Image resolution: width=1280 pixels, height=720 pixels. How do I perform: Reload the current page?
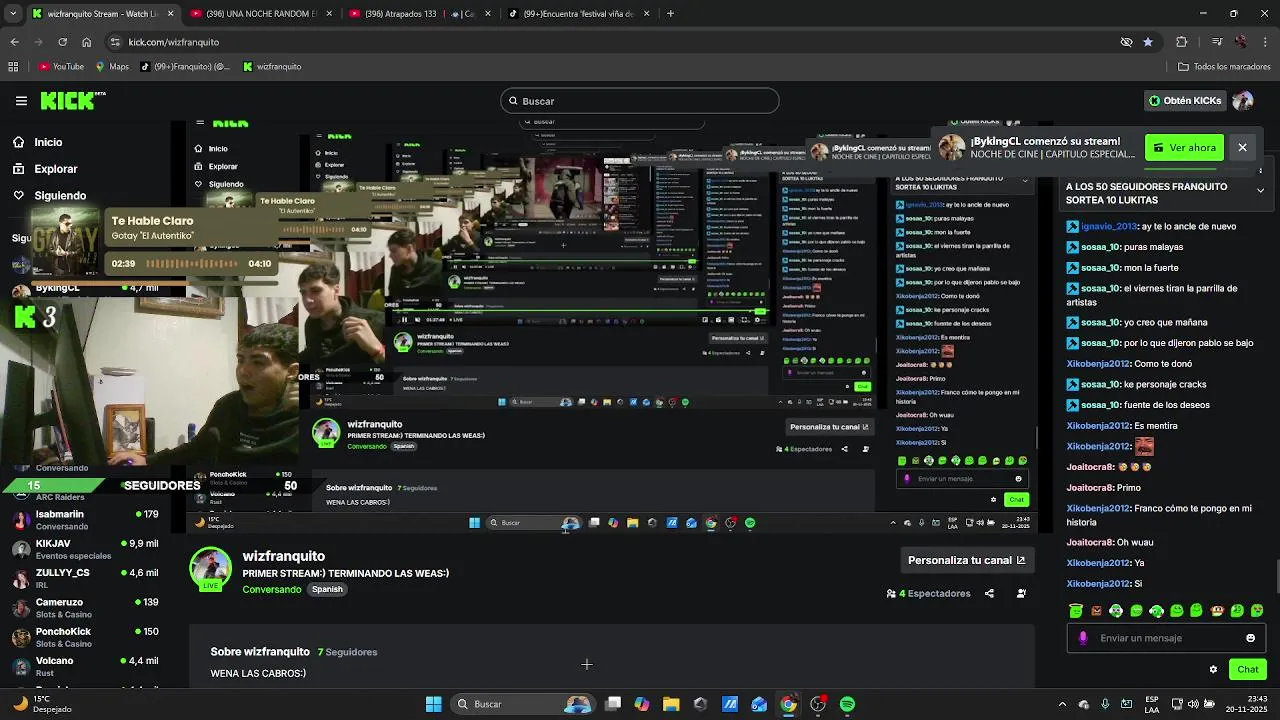pyautogui.click(x=62, y=42)
